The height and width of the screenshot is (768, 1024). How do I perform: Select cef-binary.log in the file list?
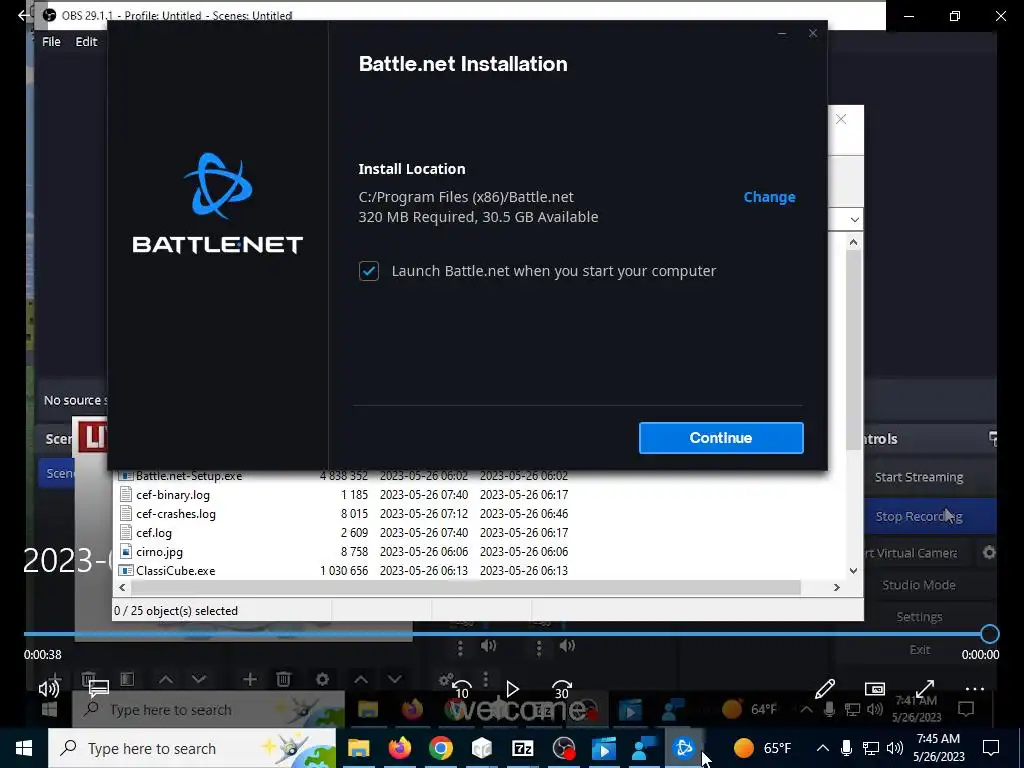(x=173, y=495)
